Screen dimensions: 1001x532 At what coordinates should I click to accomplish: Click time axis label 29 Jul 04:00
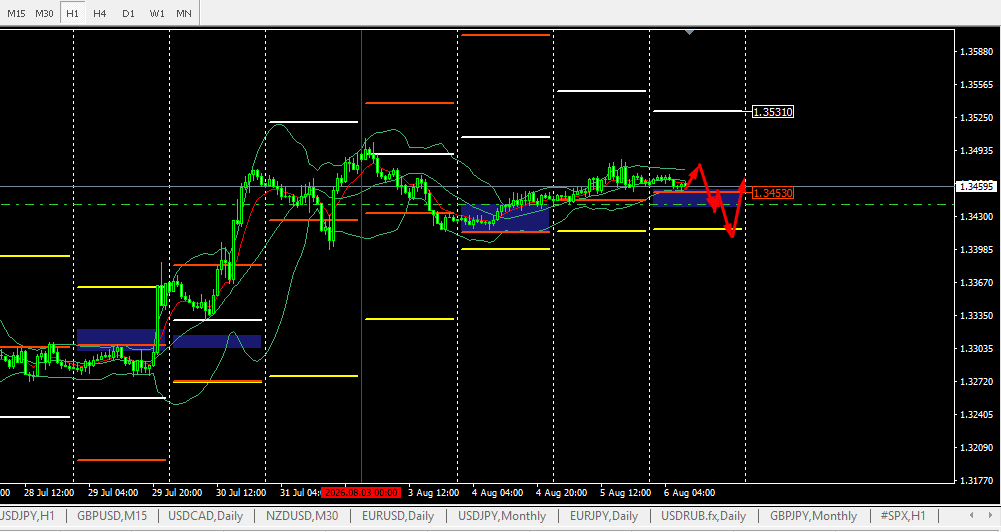[113, 492]
